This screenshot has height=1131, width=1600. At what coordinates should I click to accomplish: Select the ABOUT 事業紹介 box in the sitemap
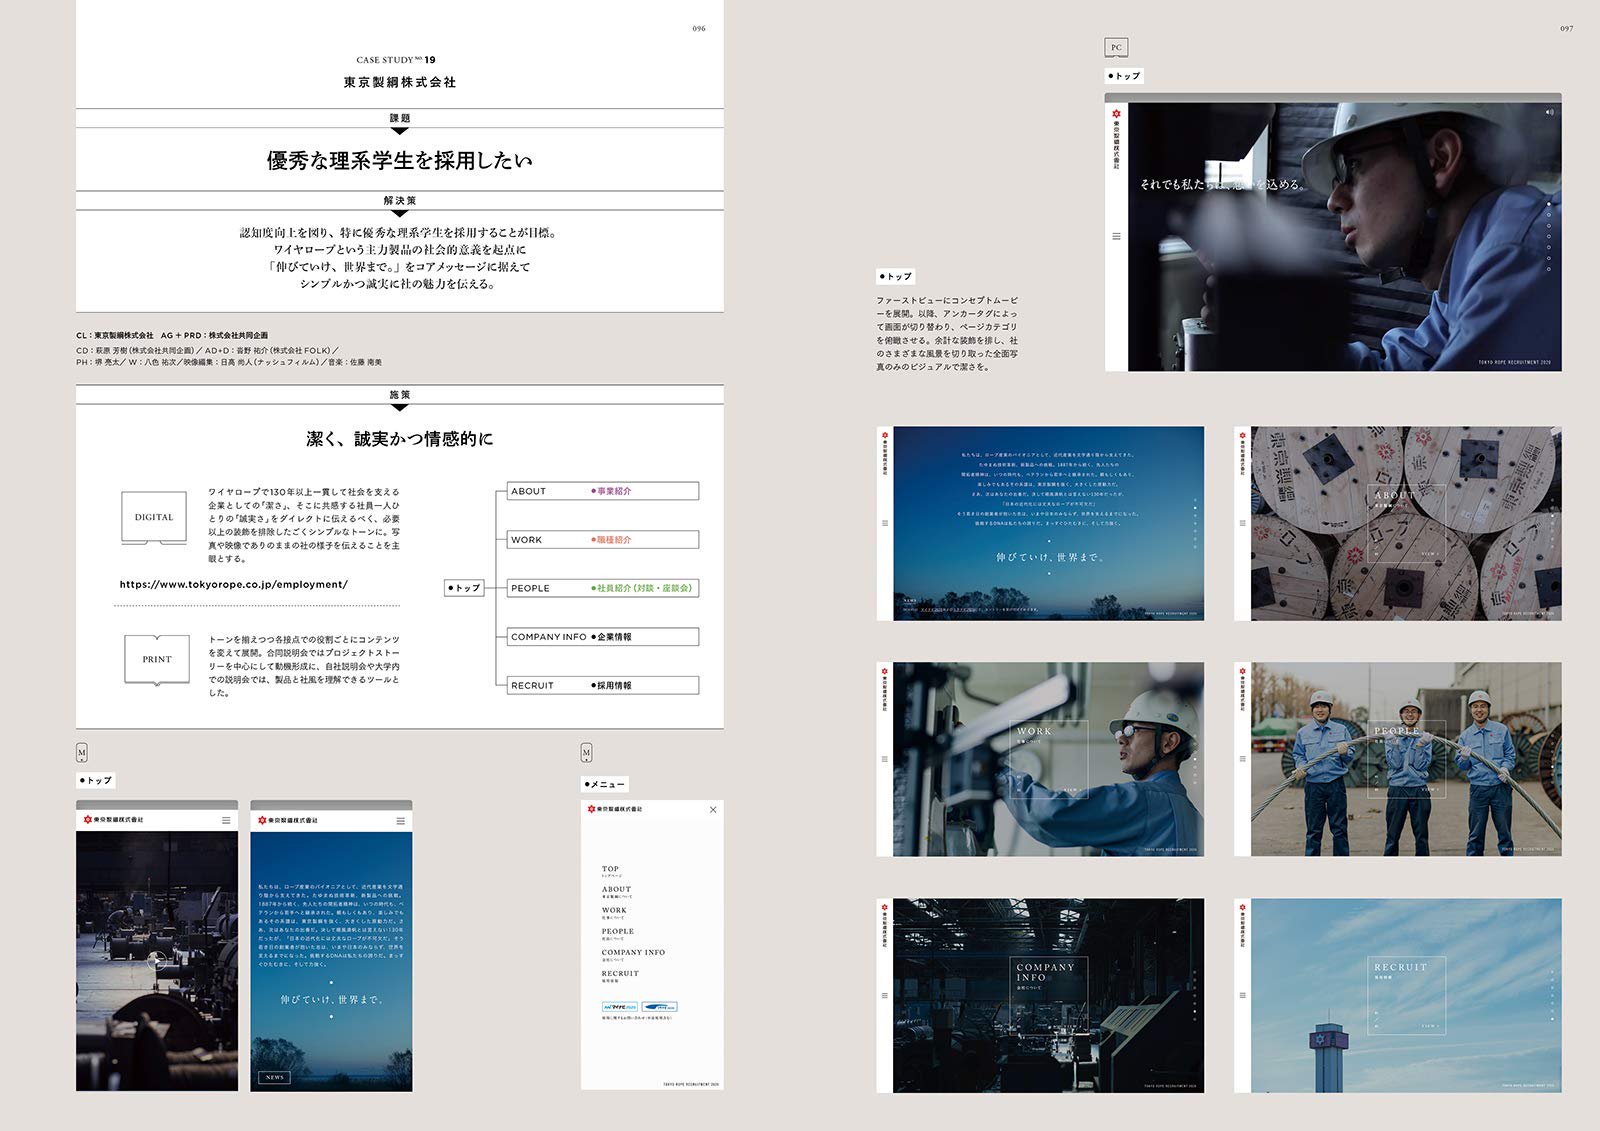603,491
